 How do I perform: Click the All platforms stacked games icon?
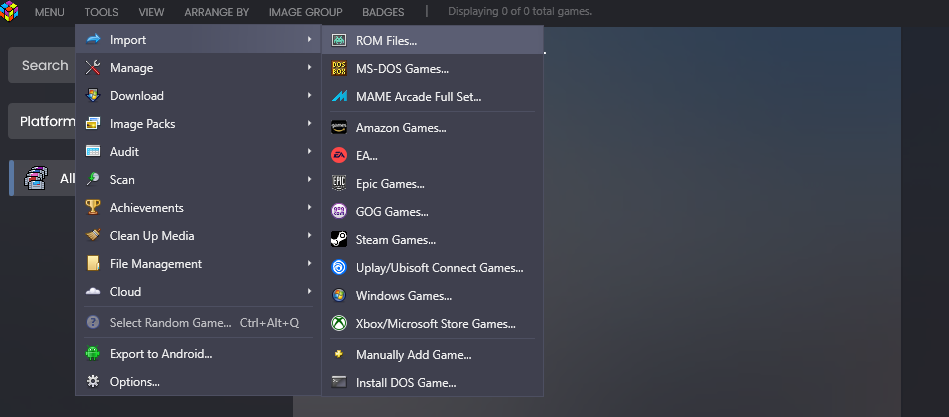click(36, 179)
